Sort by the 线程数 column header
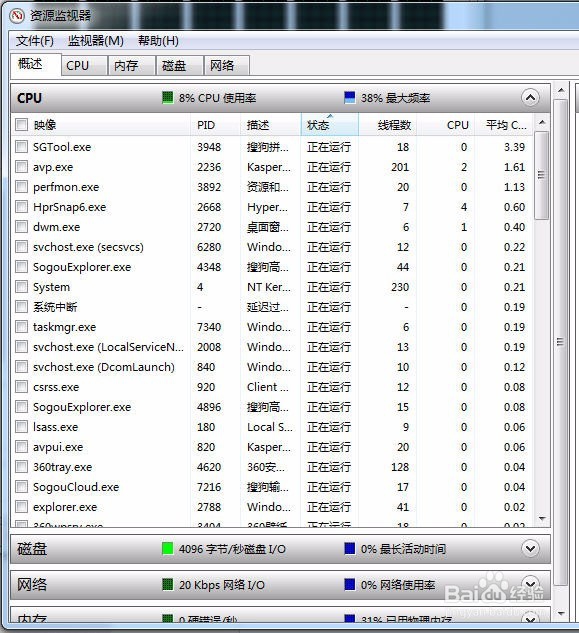This screenshot has height=633, width=579. pos(388,125)
